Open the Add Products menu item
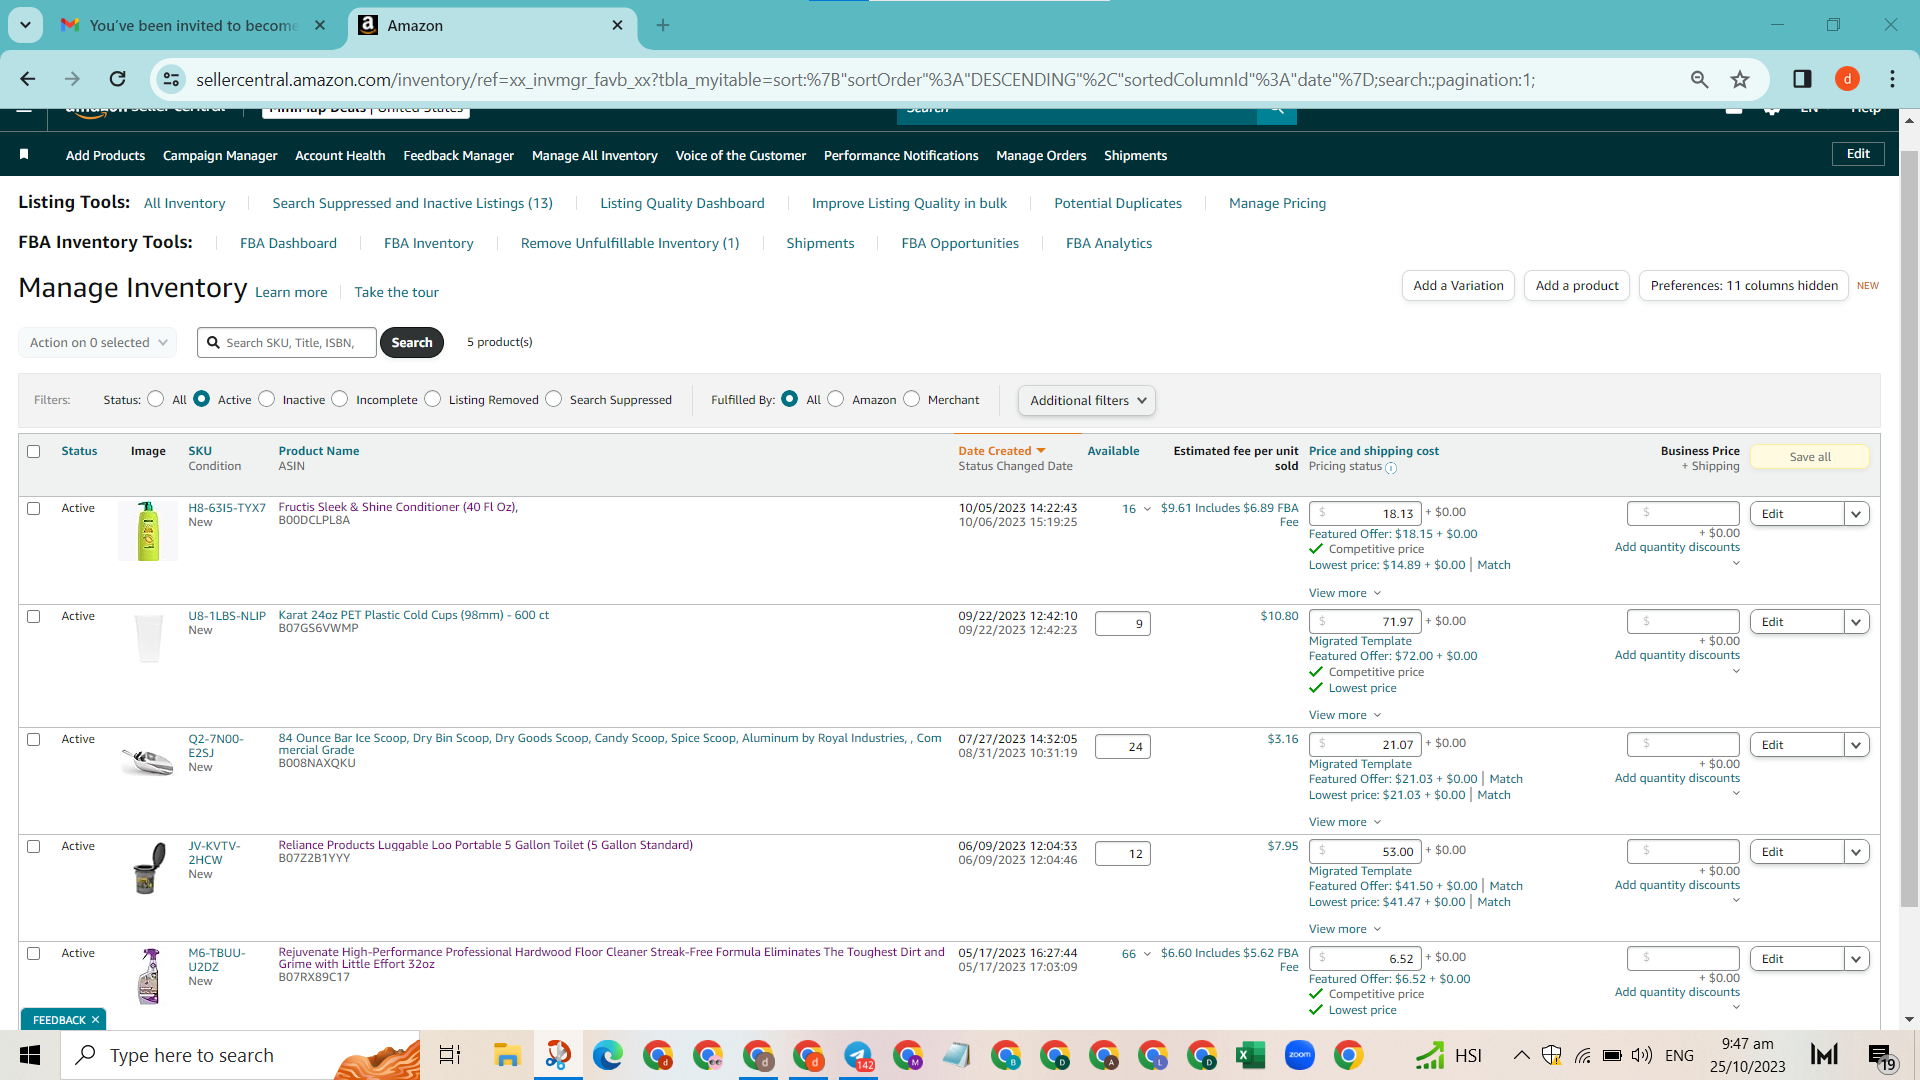 click(x=105, y=155)
